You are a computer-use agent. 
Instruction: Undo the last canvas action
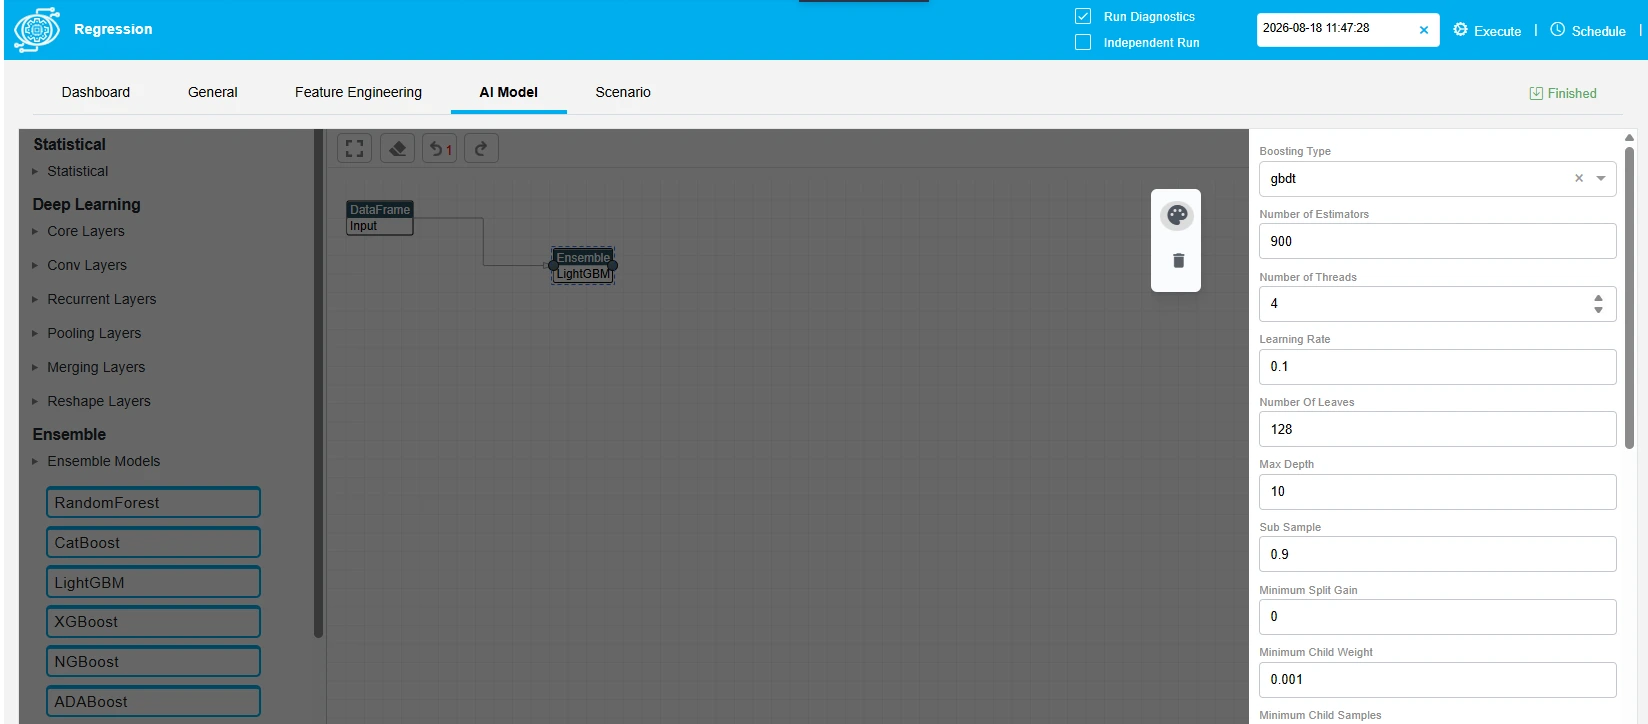tap(440, 149)
